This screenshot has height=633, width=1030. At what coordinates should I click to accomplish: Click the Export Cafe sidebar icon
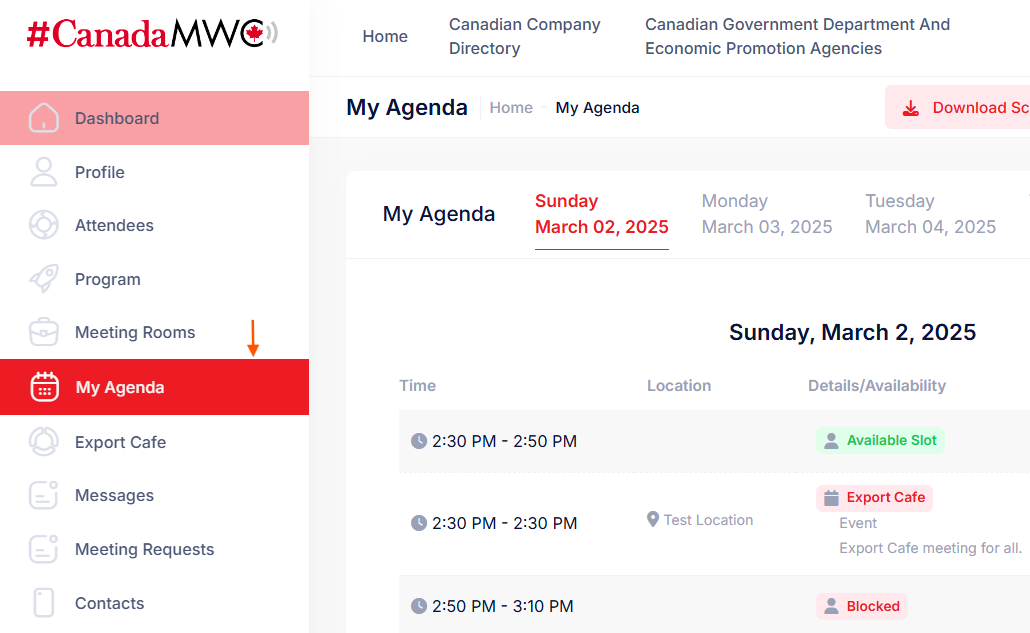coord(44,442)
